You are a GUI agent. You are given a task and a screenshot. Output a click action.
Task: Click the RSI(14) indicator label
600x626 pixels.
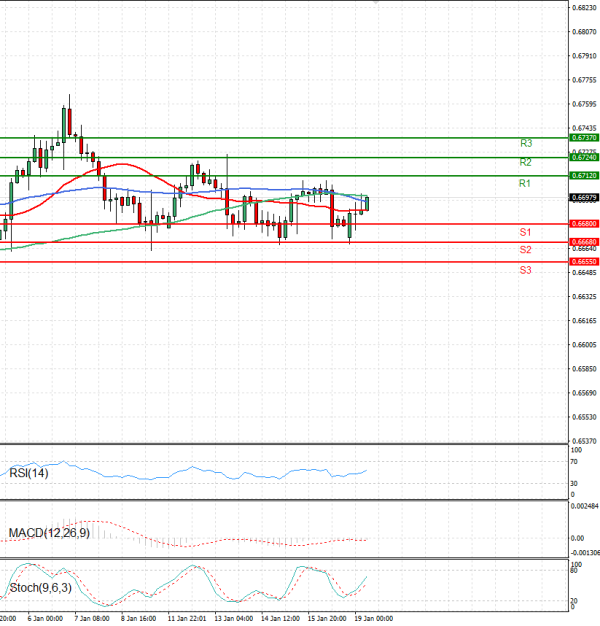tap(28, 473)
